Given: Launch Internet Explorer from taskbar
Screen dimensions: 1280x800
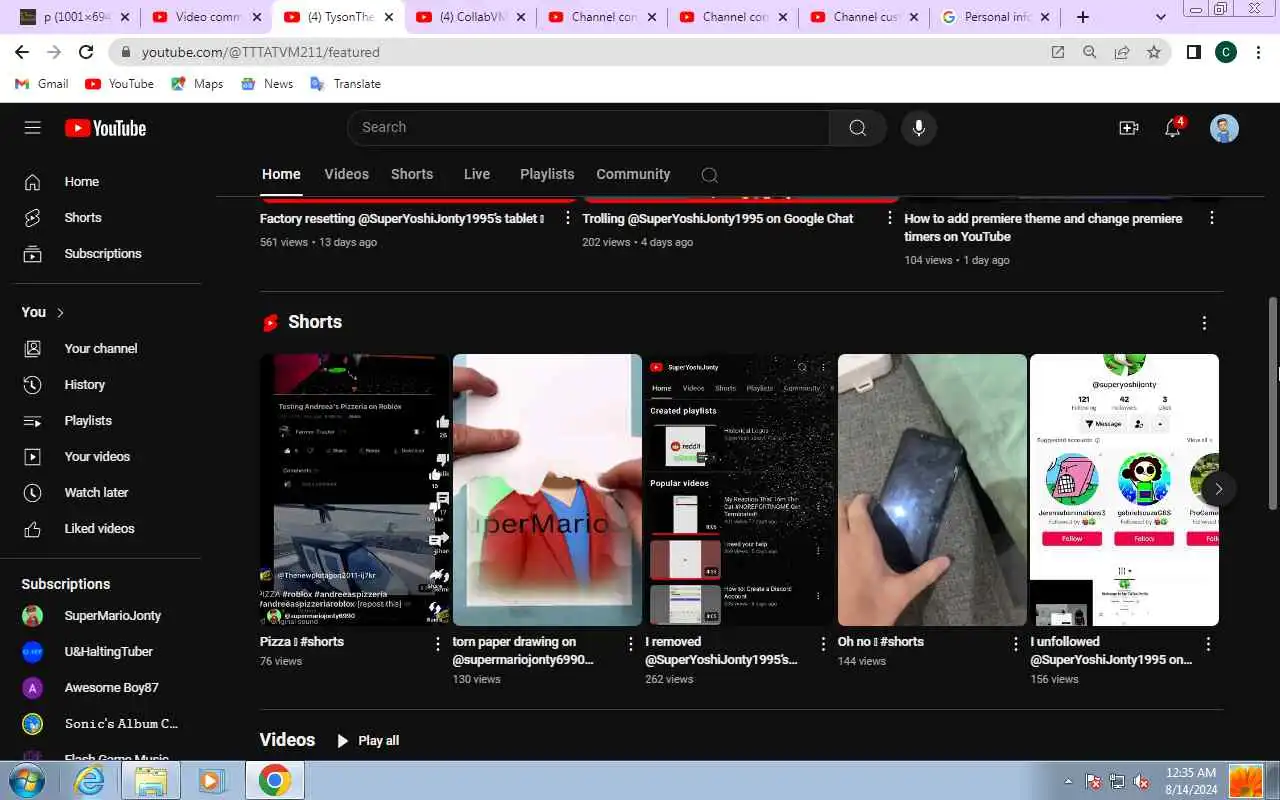Looking at the screenshot, I should [90, 780].
